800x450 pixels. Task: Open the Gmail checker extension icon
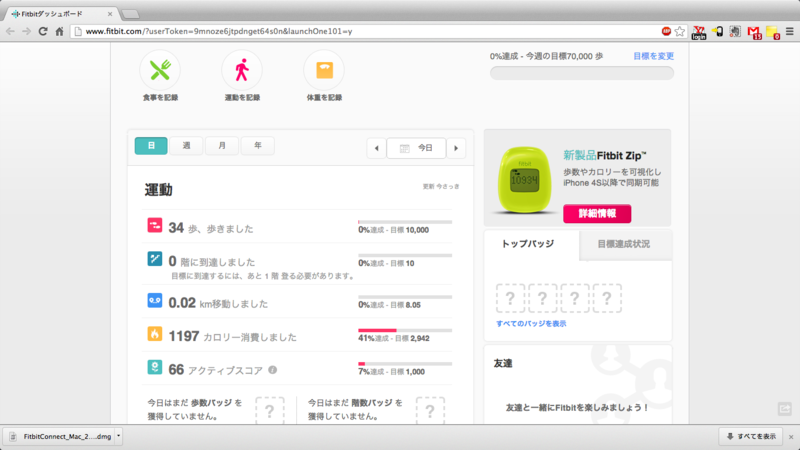754,33
